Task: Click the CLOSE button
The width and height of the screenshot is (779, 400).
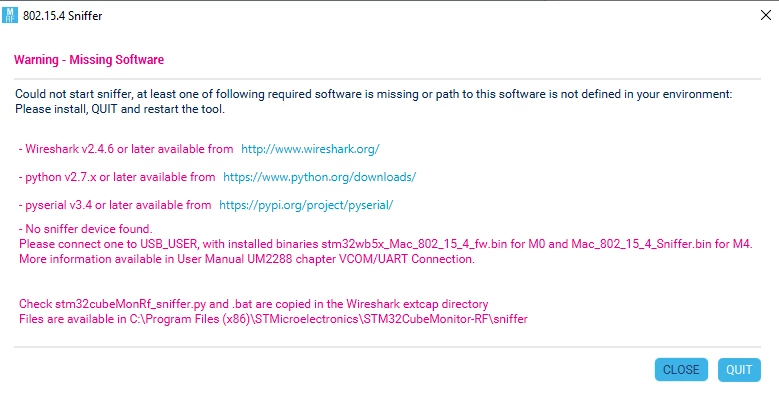Action: 681,370
